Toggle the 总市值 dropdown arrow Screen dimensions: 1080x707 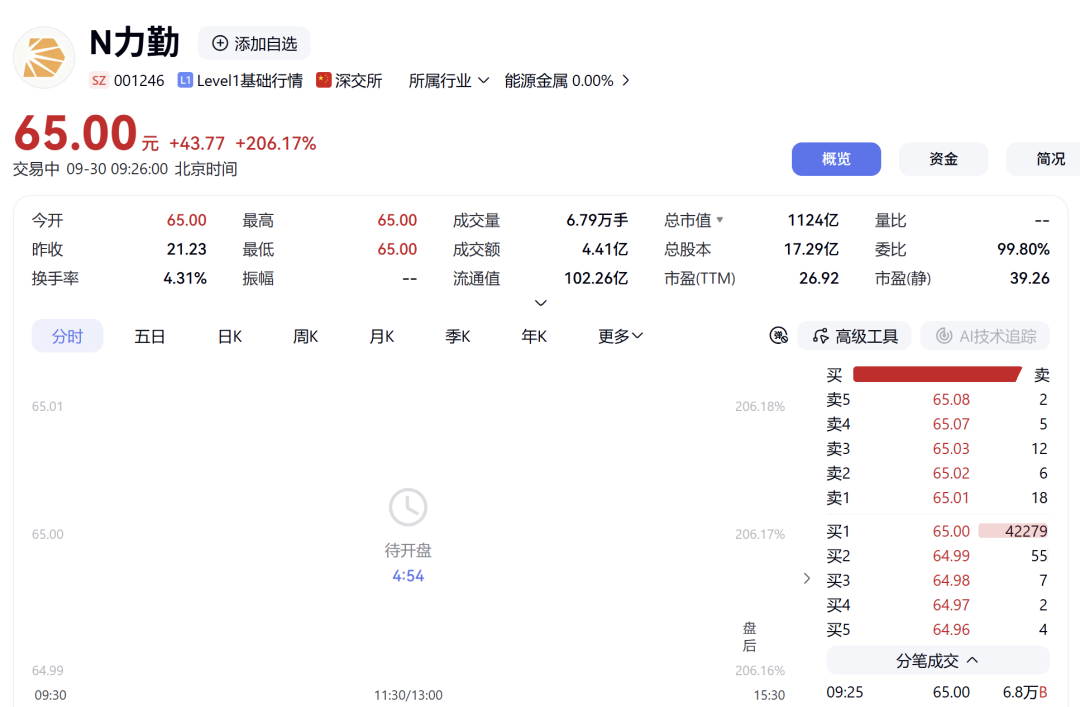(720, 220)
